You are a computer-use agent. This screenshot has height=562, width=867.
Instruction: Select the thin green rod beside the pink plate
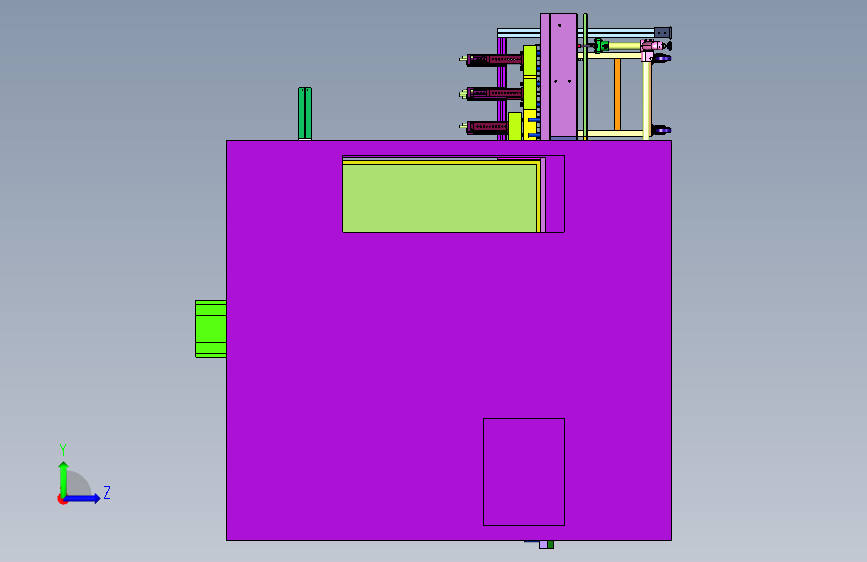[x=585, y=76]
